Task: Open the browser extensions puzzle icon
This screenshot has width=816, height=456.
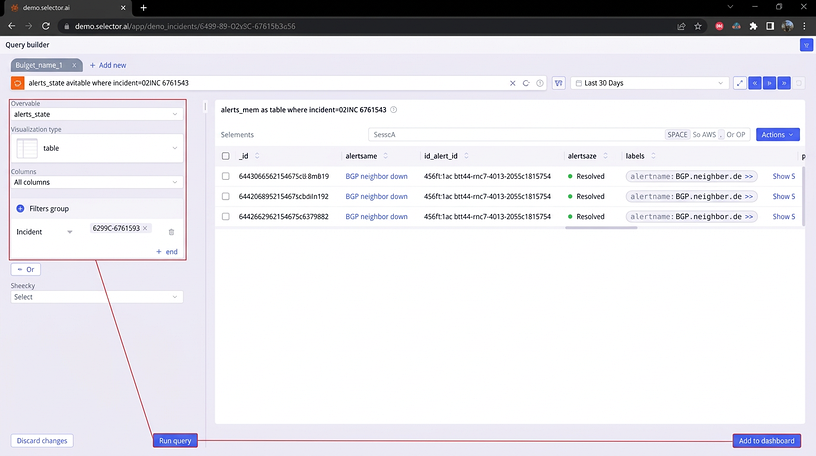Action: click(753, 26)
